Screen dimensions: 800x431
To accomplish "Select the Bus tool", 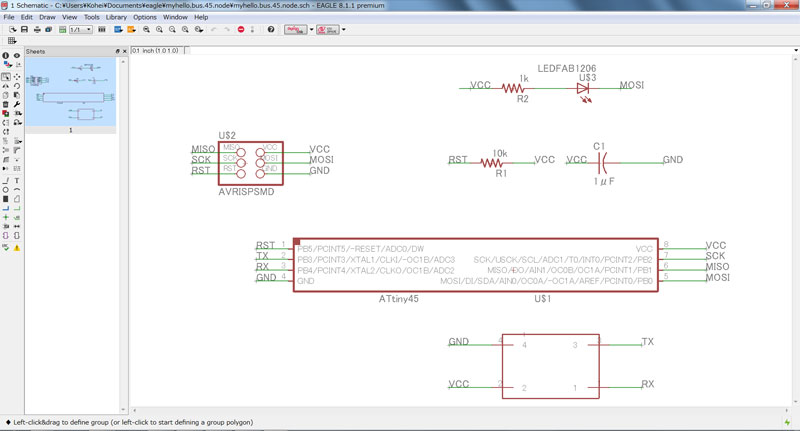I will point(6,208).
